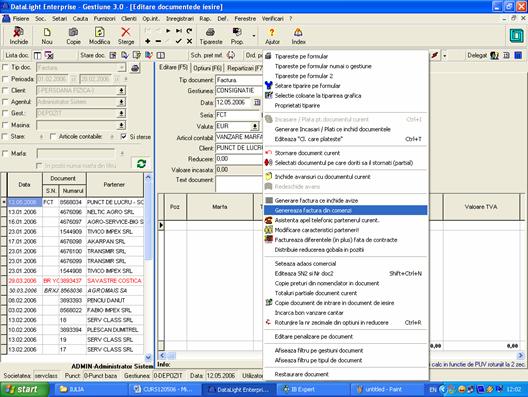Viewport: 528px width, 397px height.
Task: Create a new document with Nou
Action: click(47, 36)
